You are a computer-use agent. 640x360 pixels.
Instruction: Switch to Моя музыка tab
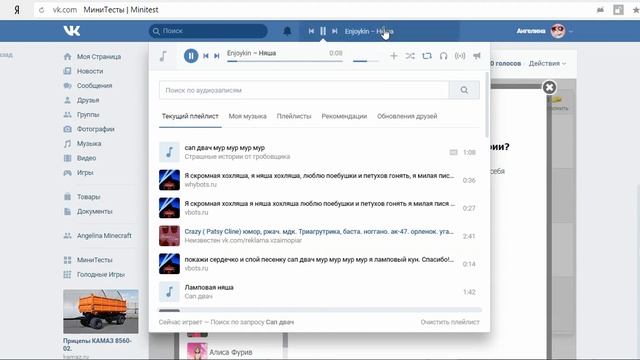(x=247, y=116)
